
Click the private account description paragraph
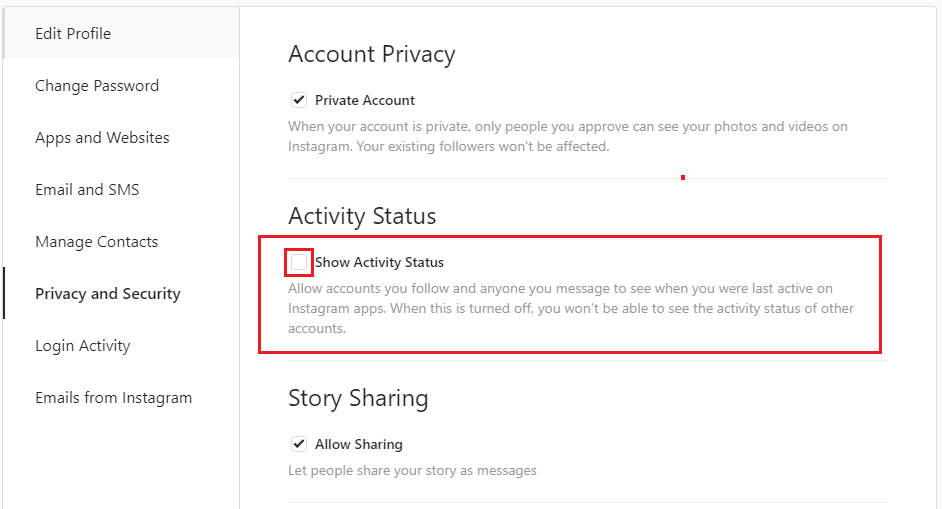[567, 137]
